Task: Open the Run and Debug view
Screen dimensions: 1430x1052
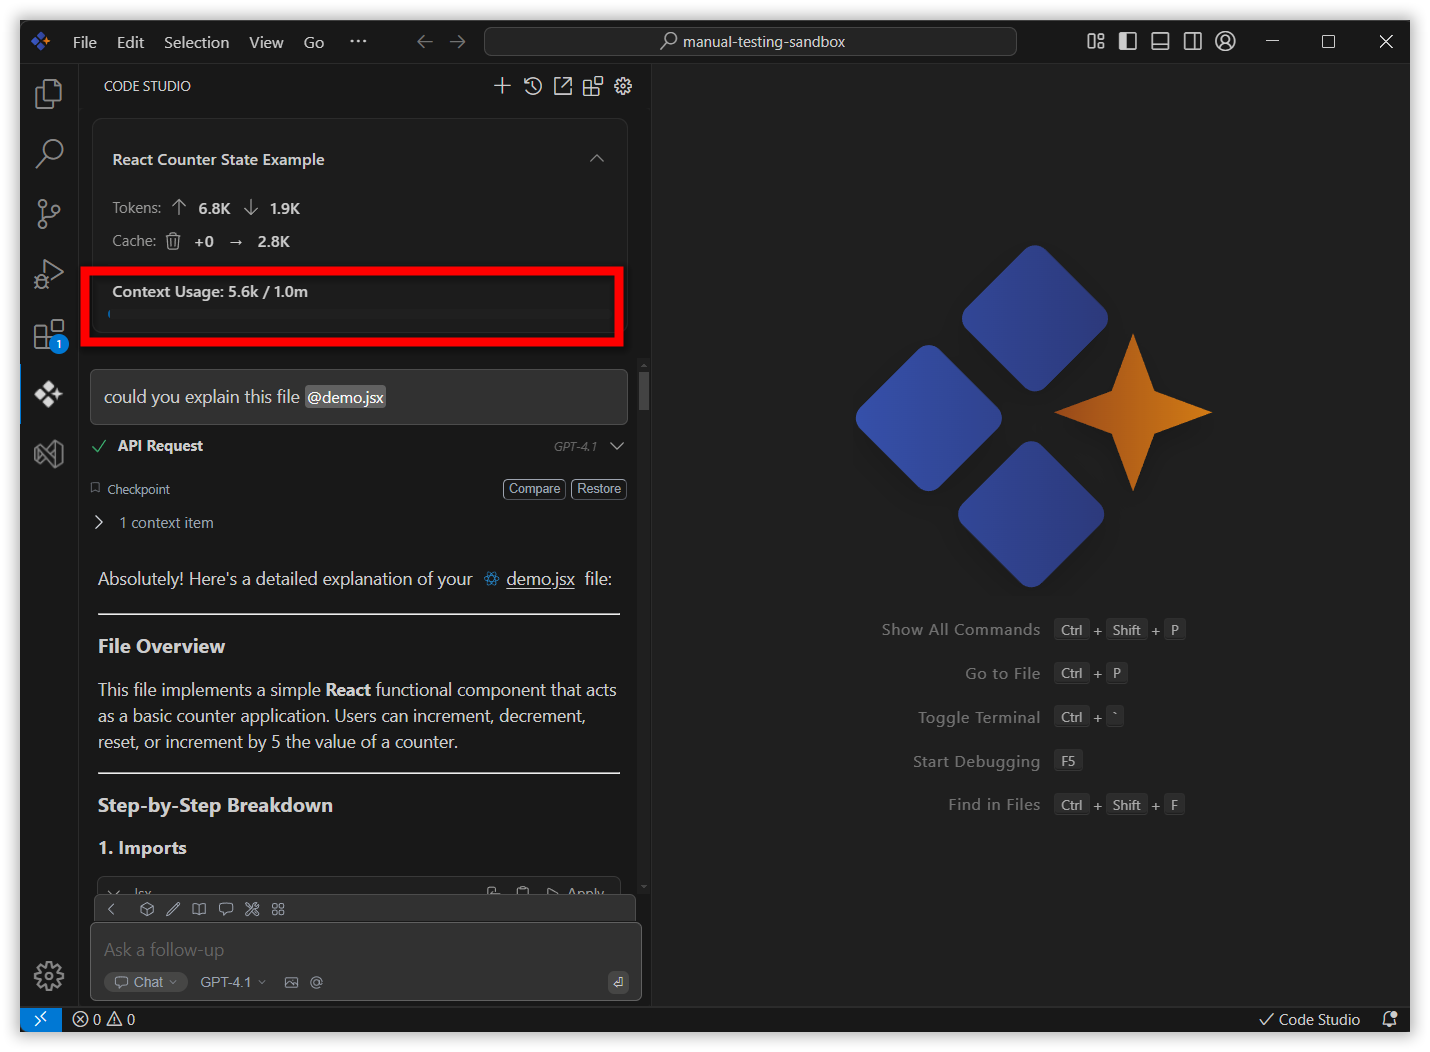Action: click(48, 274)
